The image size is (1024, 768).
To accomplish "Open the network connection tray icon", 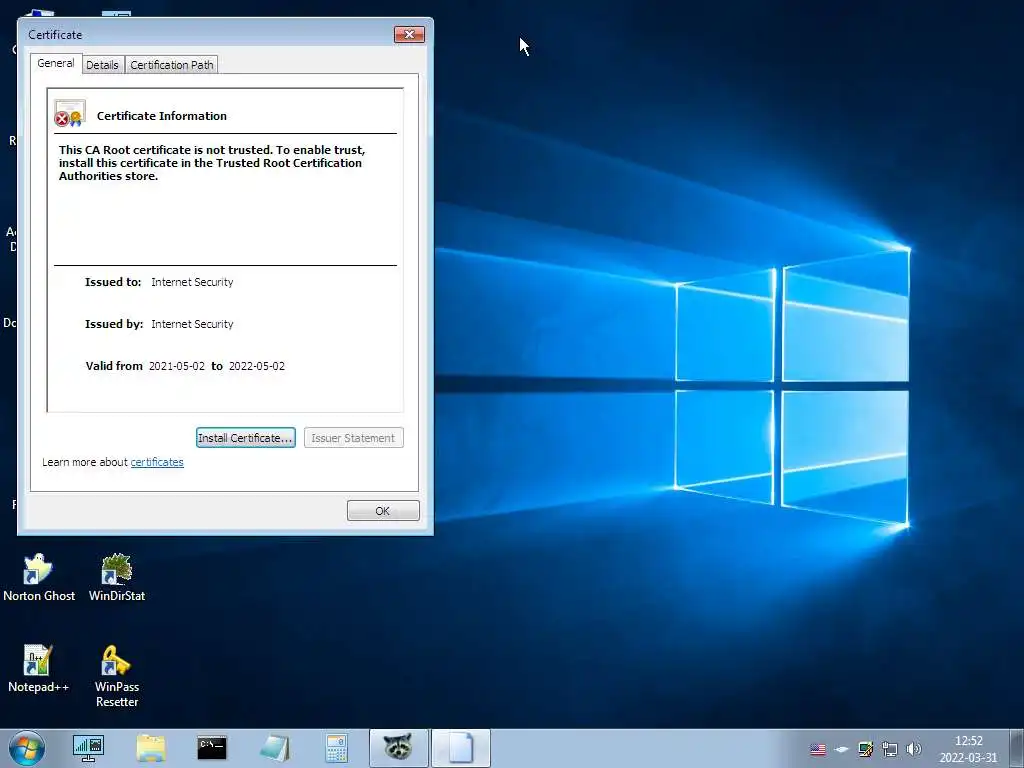I will coord(889,749).
